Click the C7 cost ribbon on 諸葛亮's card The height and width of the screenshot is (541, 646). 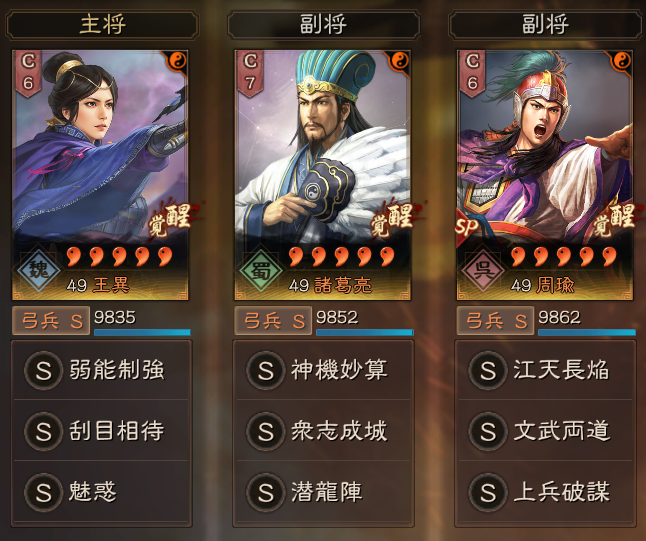(250, 73)
